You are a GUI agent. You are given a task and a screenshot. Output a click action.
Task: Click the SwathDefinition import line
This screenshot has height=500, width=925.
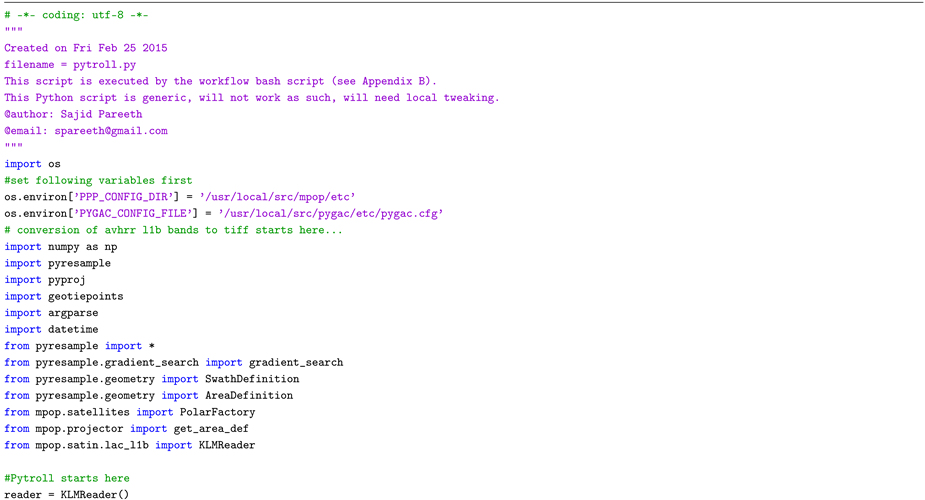pyautogui.click(x=152, y=379)
